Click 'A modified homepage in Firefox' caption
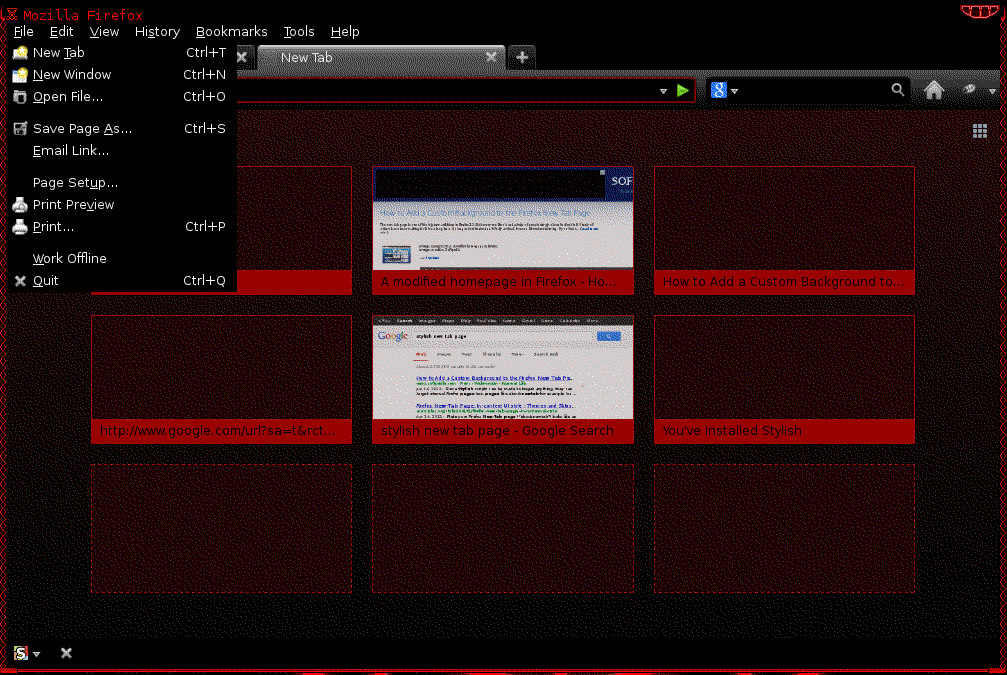Viewport: 1007px width, 675px height. pos(498,282)
